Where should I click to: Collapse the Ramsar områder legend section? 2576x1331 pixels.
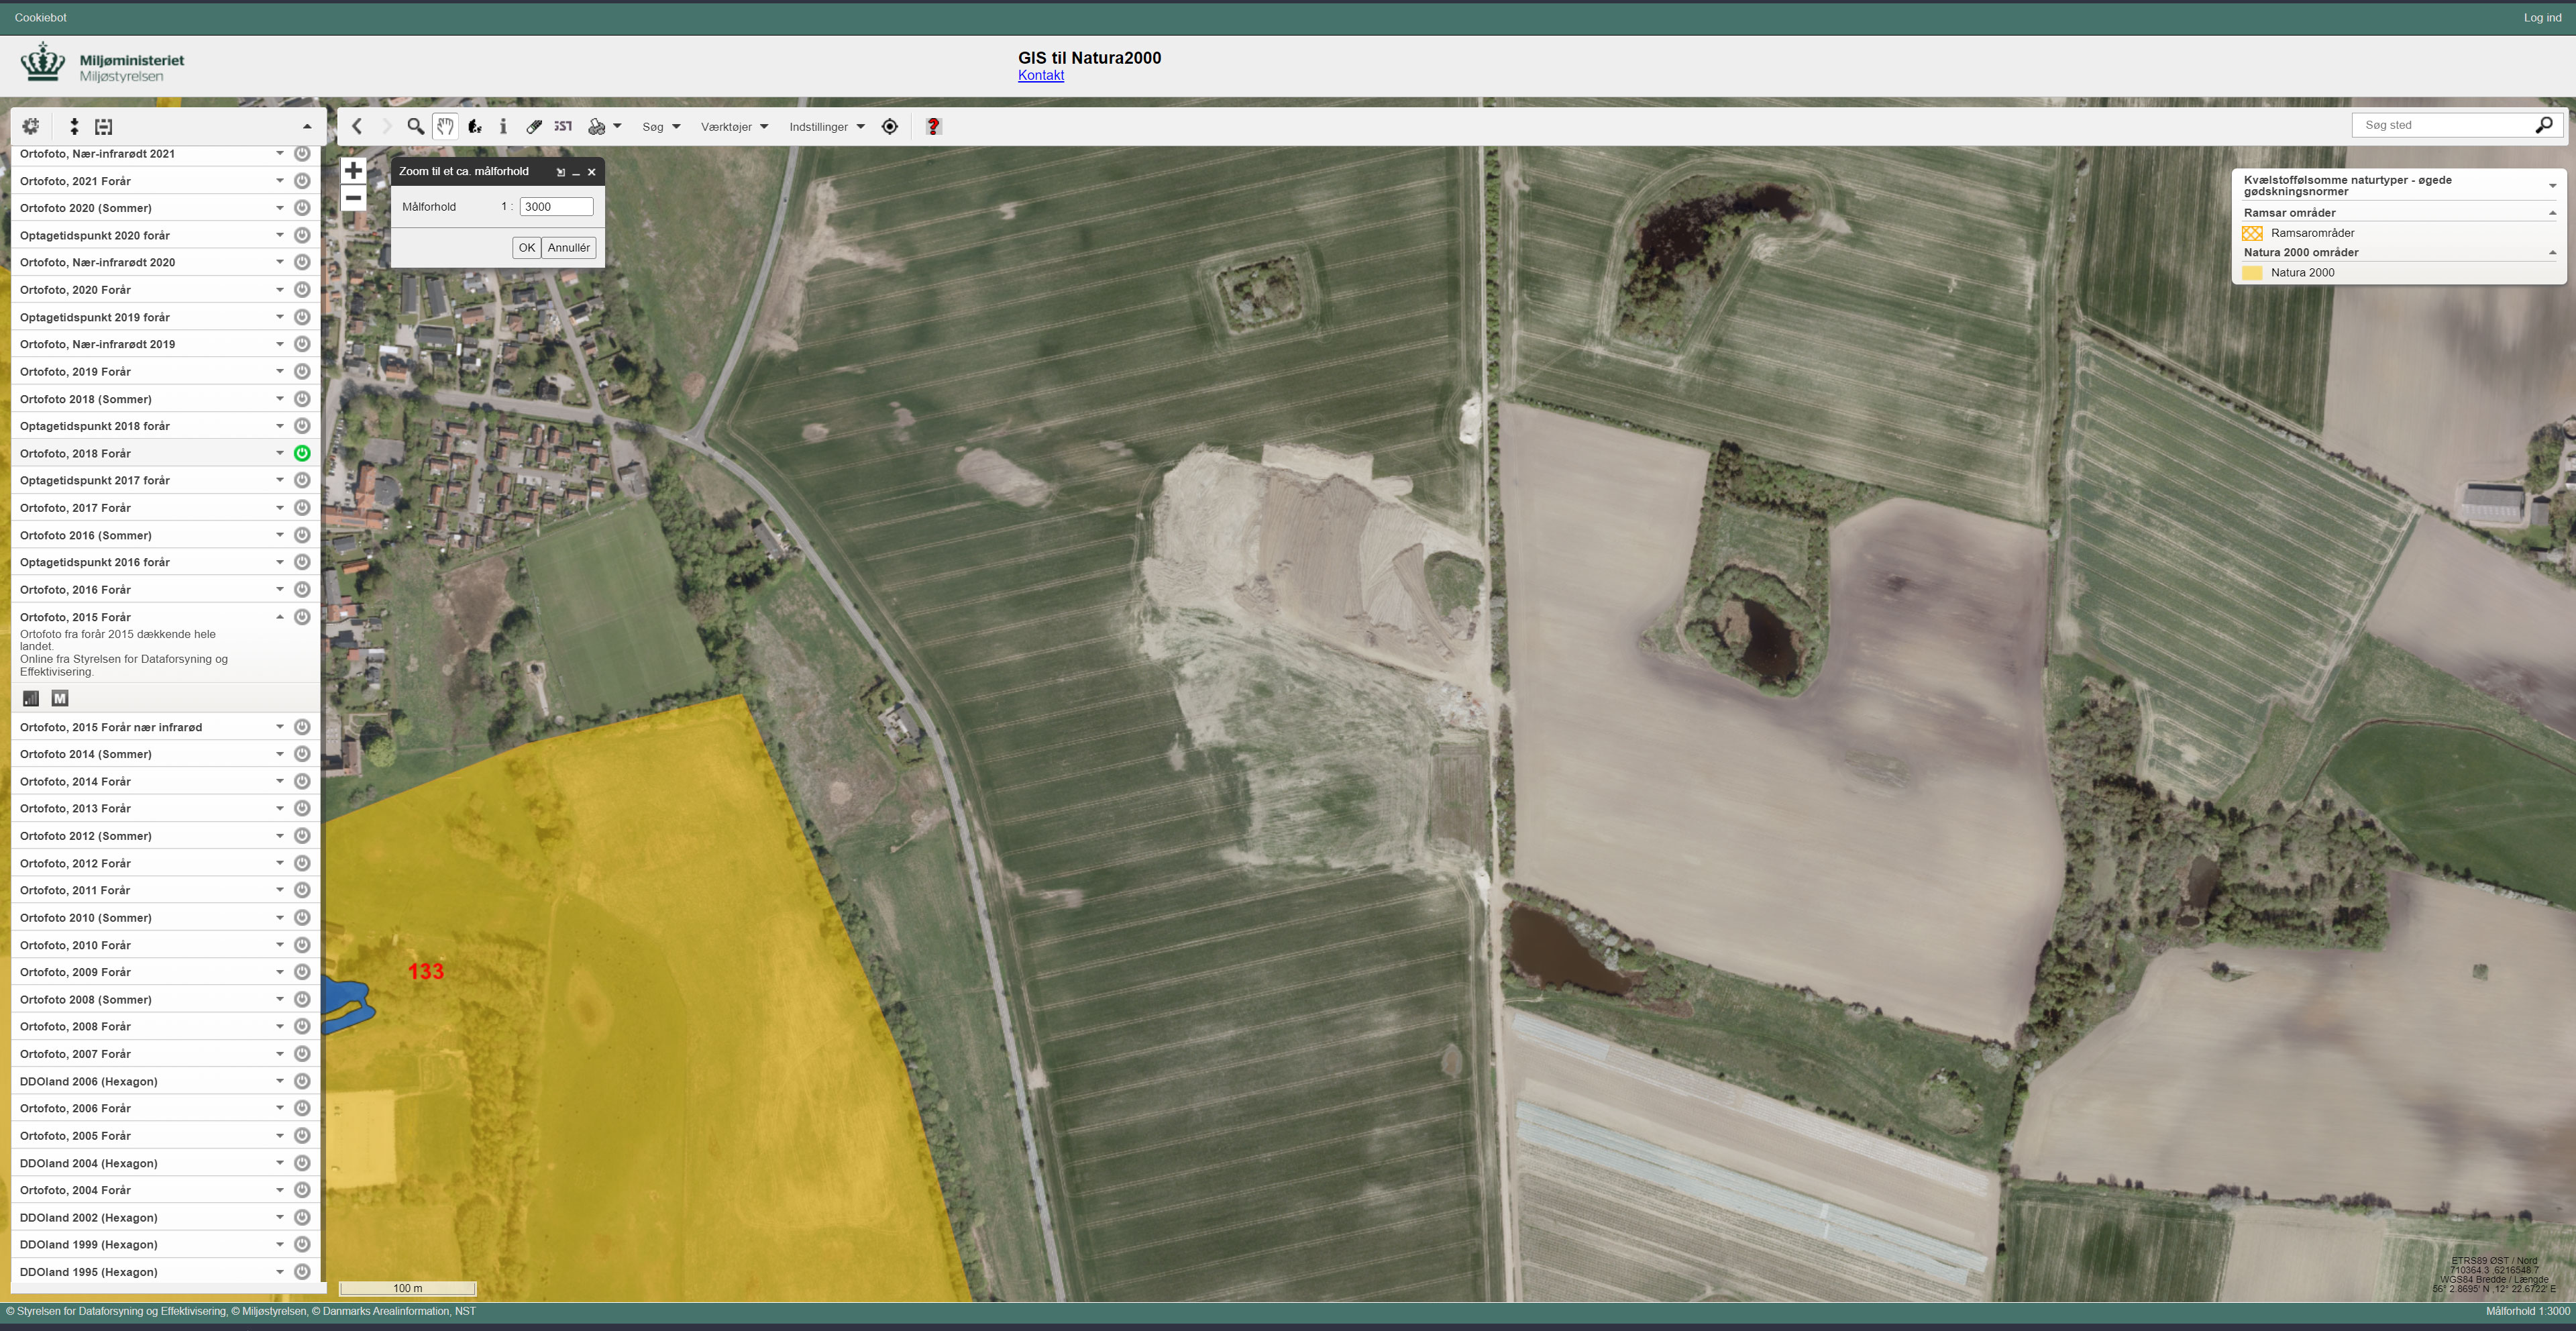click(2552, 213)
